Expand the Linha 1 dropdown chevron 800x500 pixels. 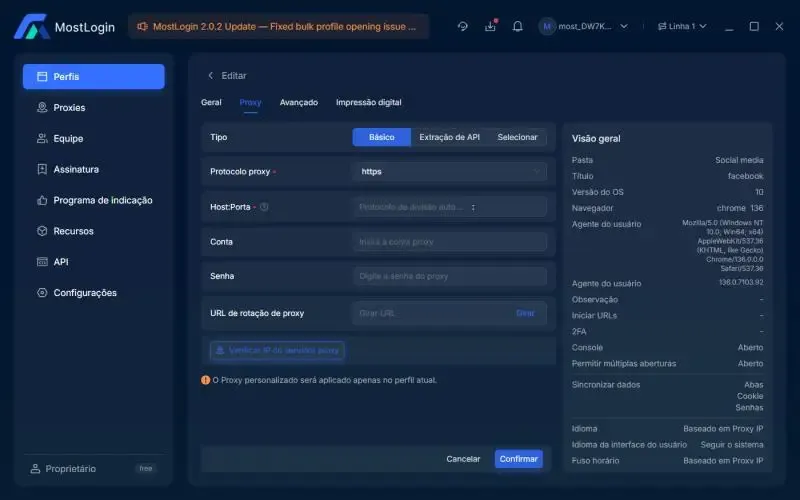click(x=703, y=26)
